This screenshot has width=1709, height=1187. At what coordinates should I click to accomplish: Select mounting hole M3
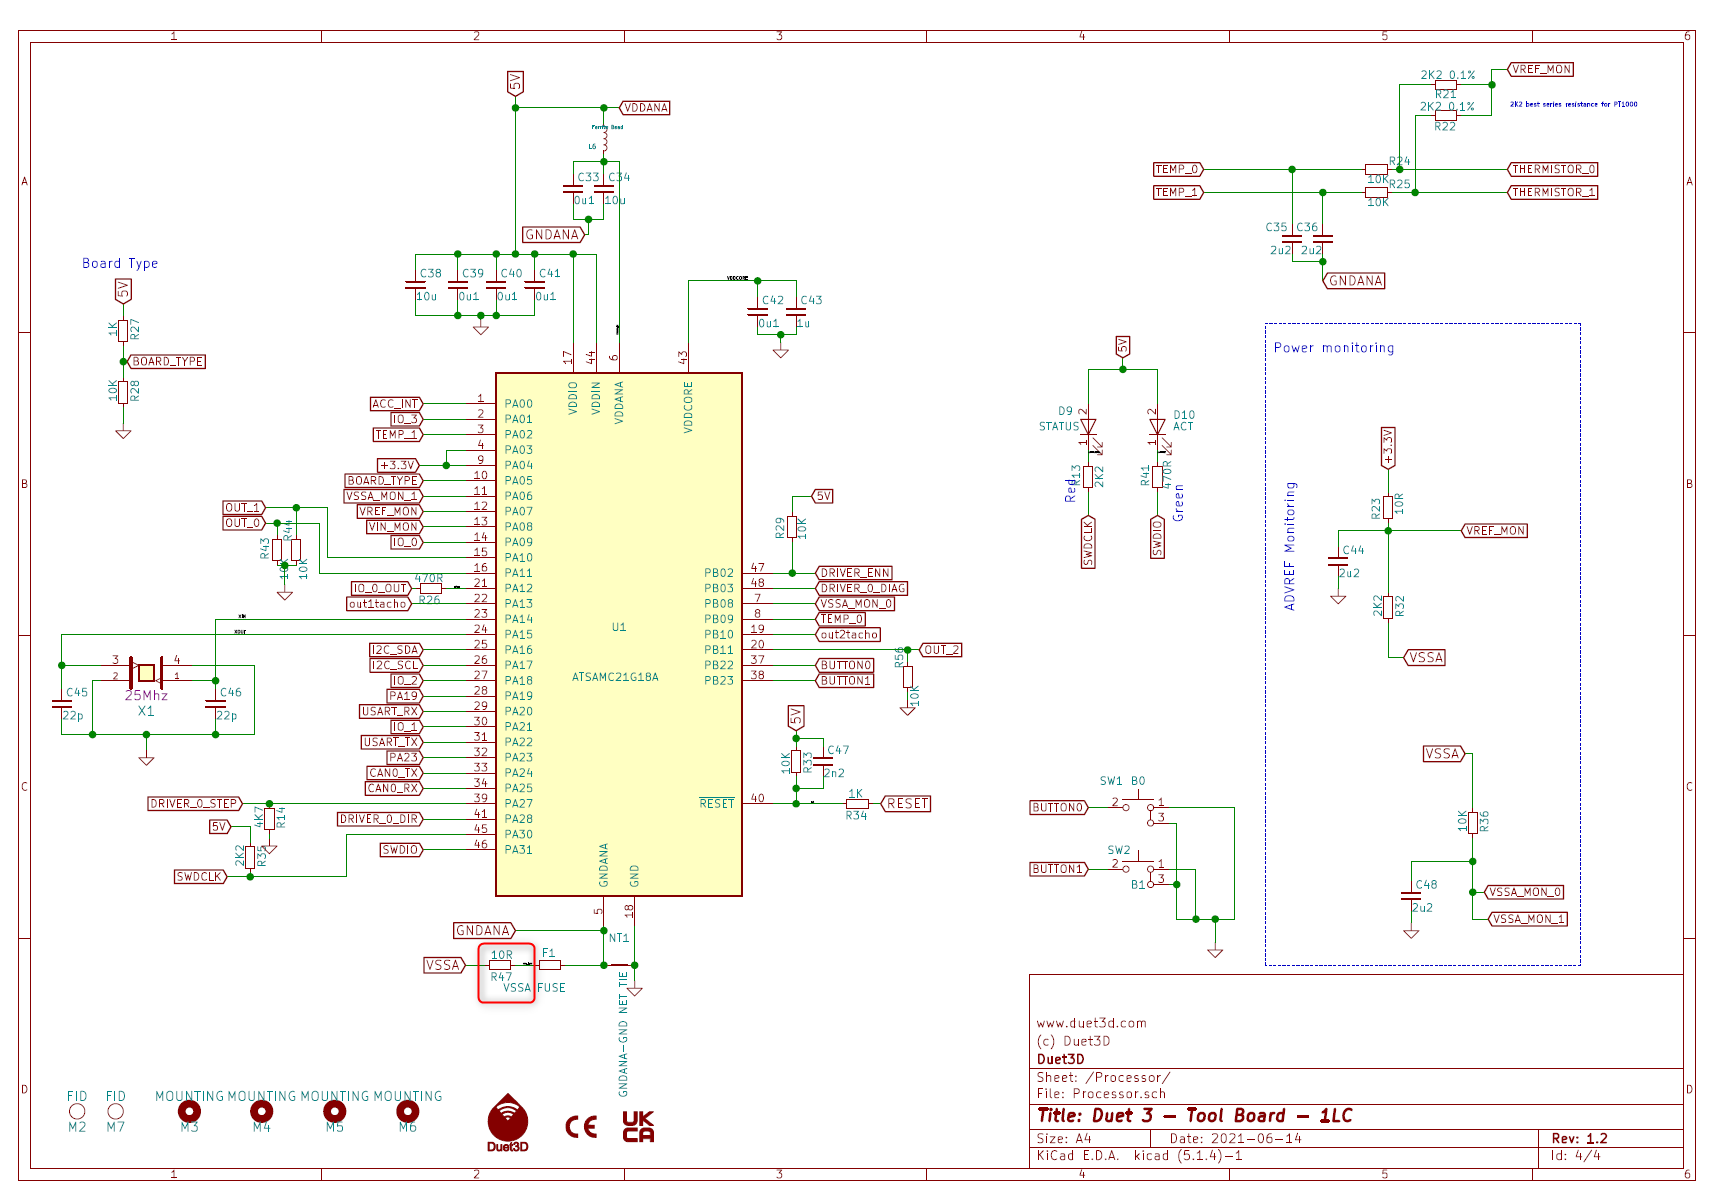(x=189, y=1111)
